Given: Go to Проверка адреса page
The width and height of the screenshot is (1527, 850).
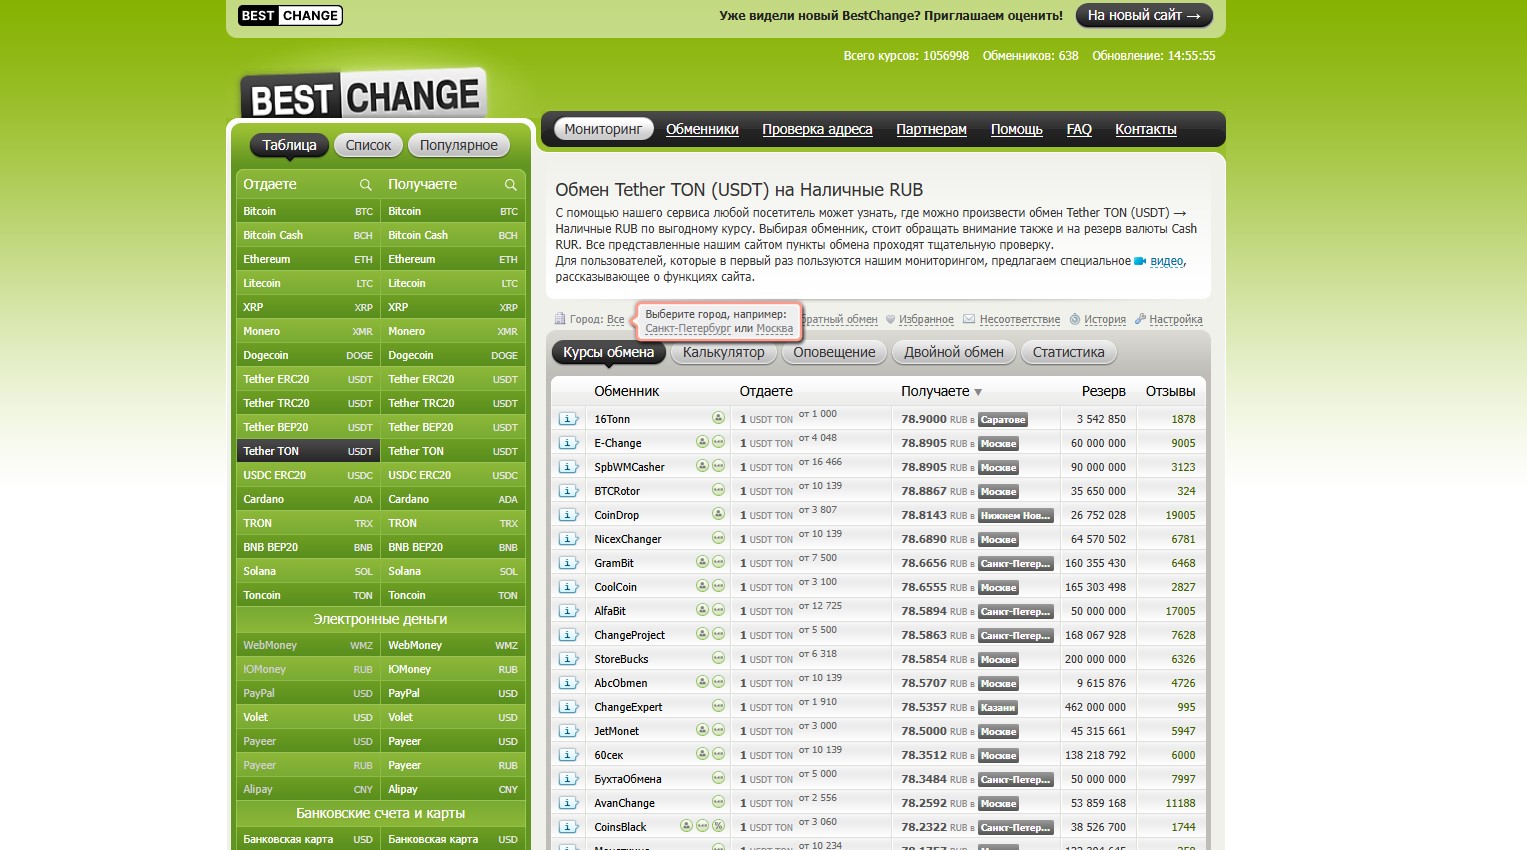Looking at the screenshot, I should click(x=817, y=129).
